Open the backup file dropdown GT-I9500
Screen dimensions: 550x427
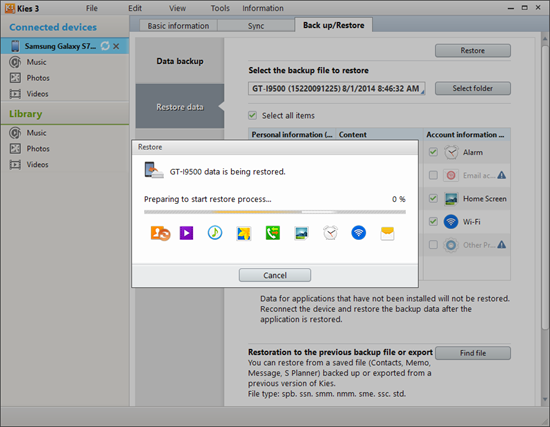[x=337, y=88]
